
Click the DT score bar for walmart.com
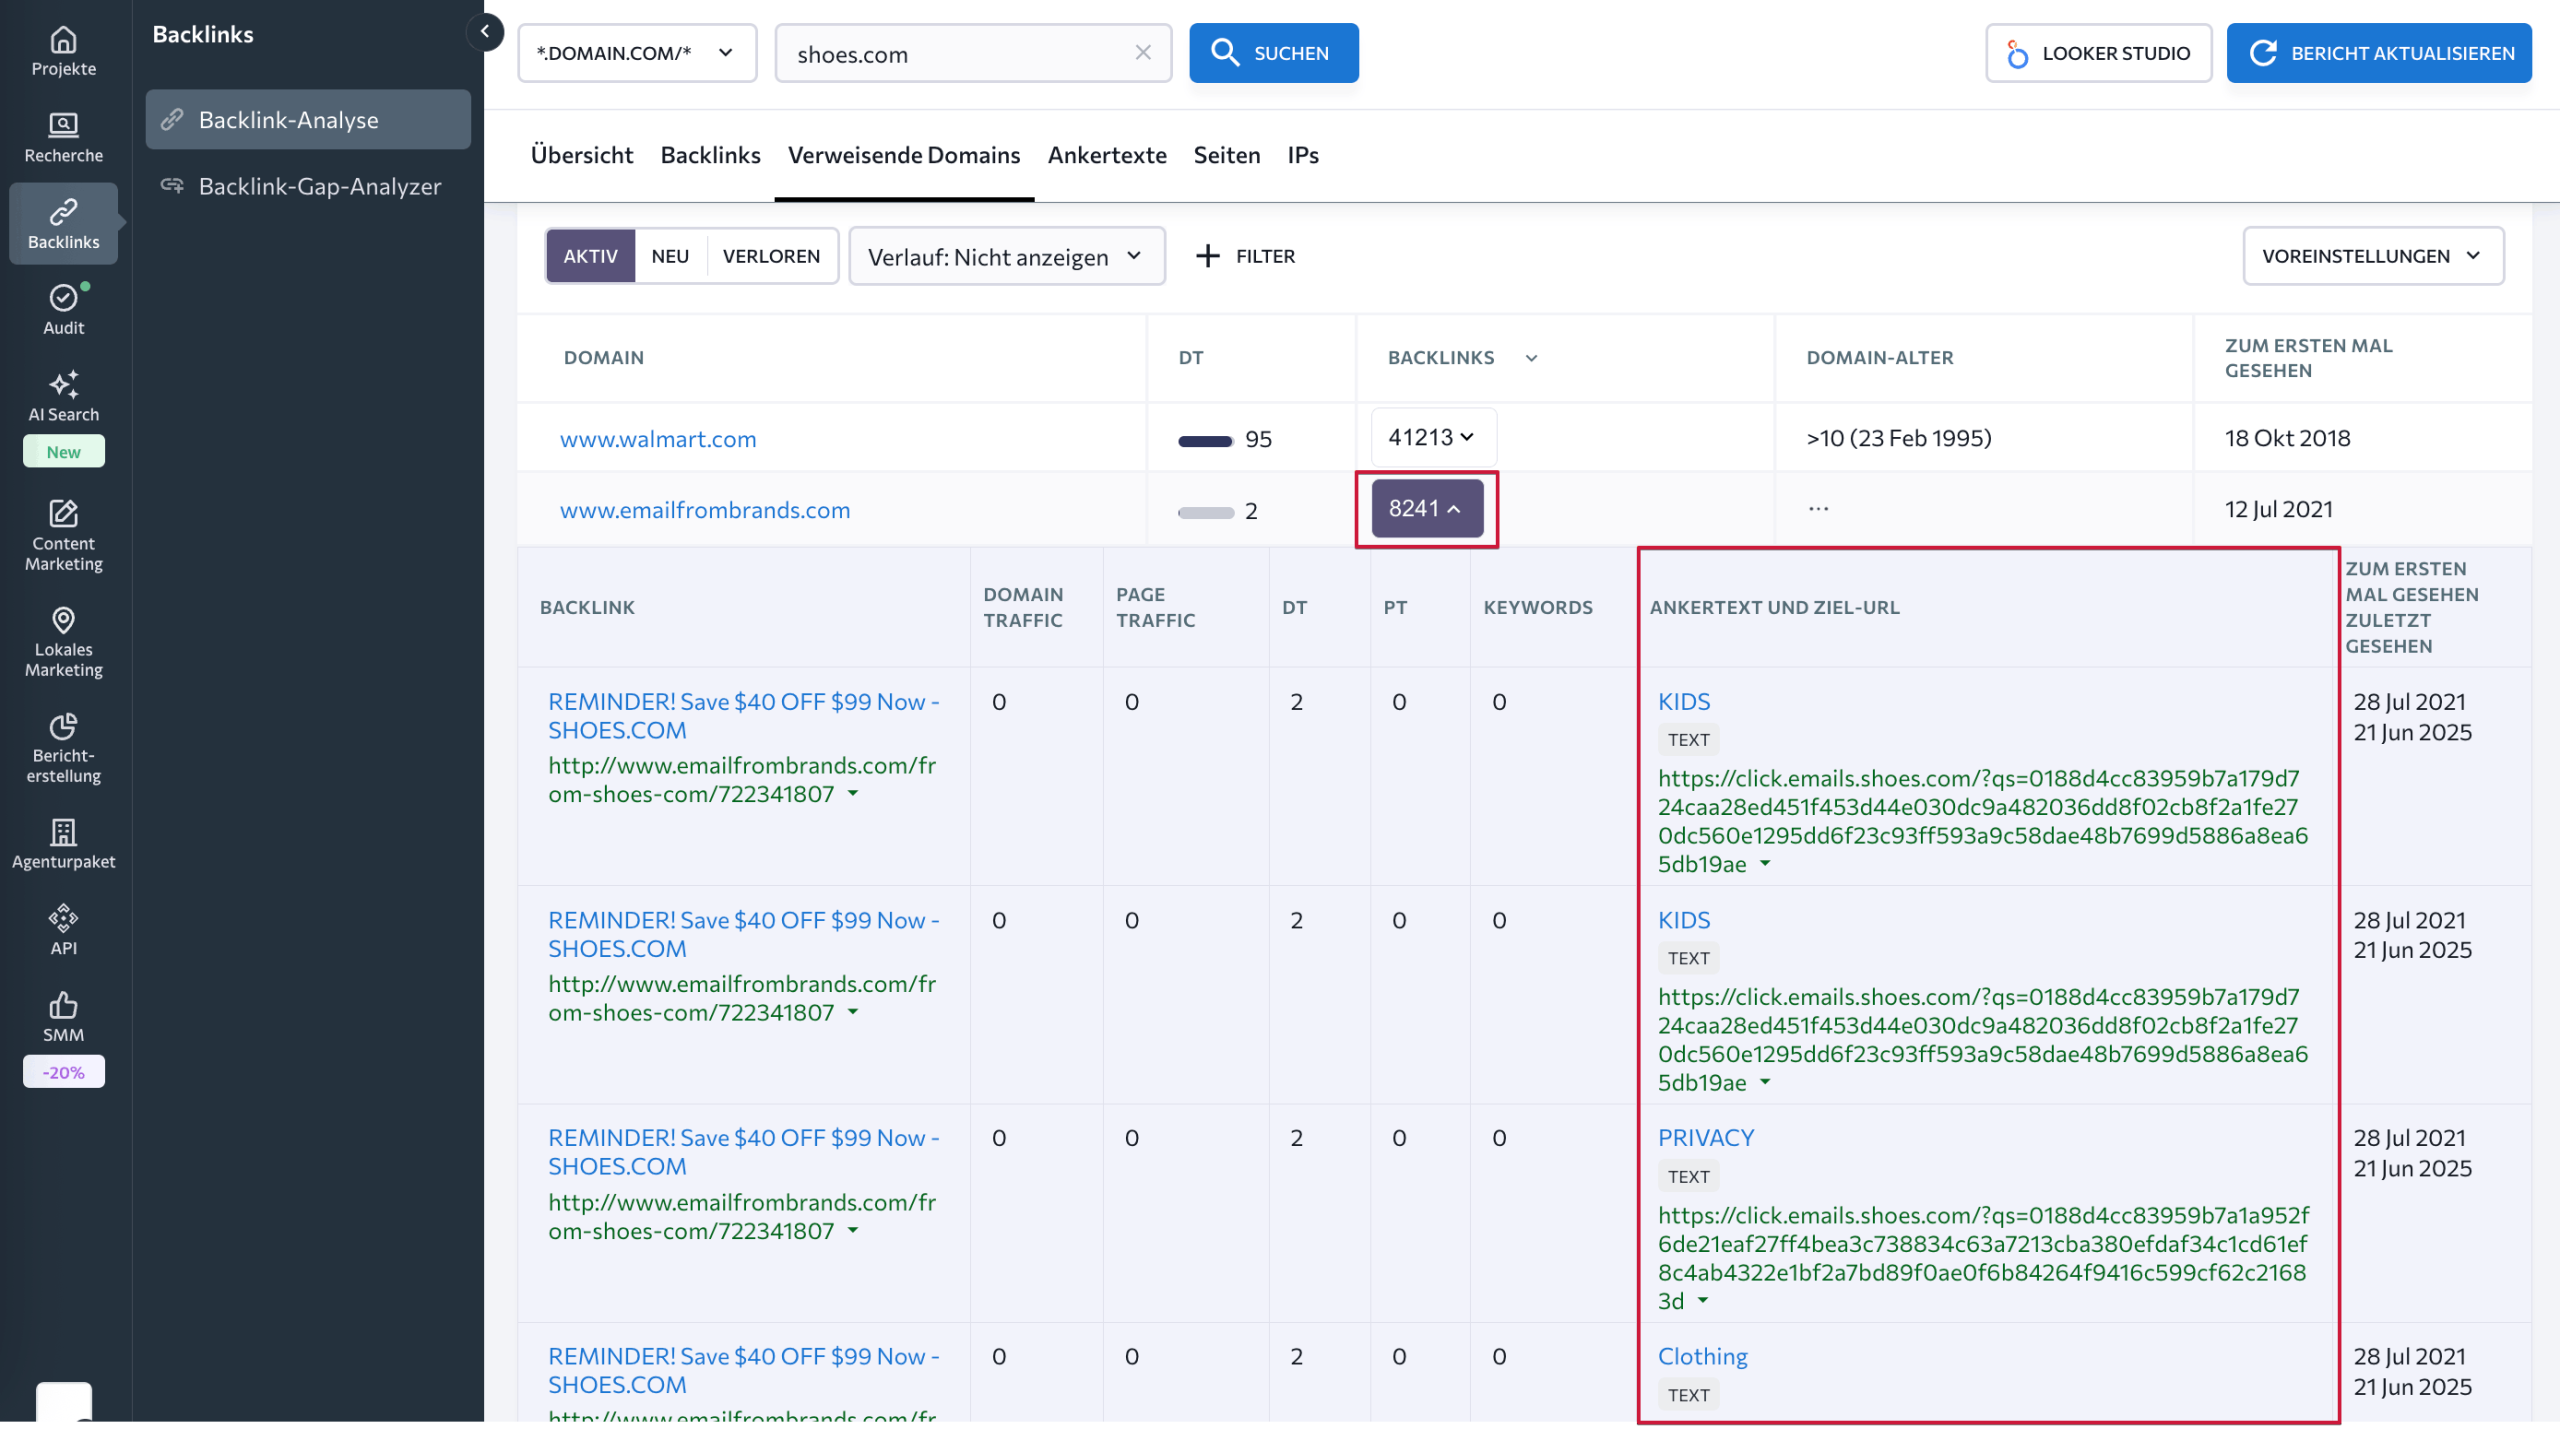coord(1204,439)
